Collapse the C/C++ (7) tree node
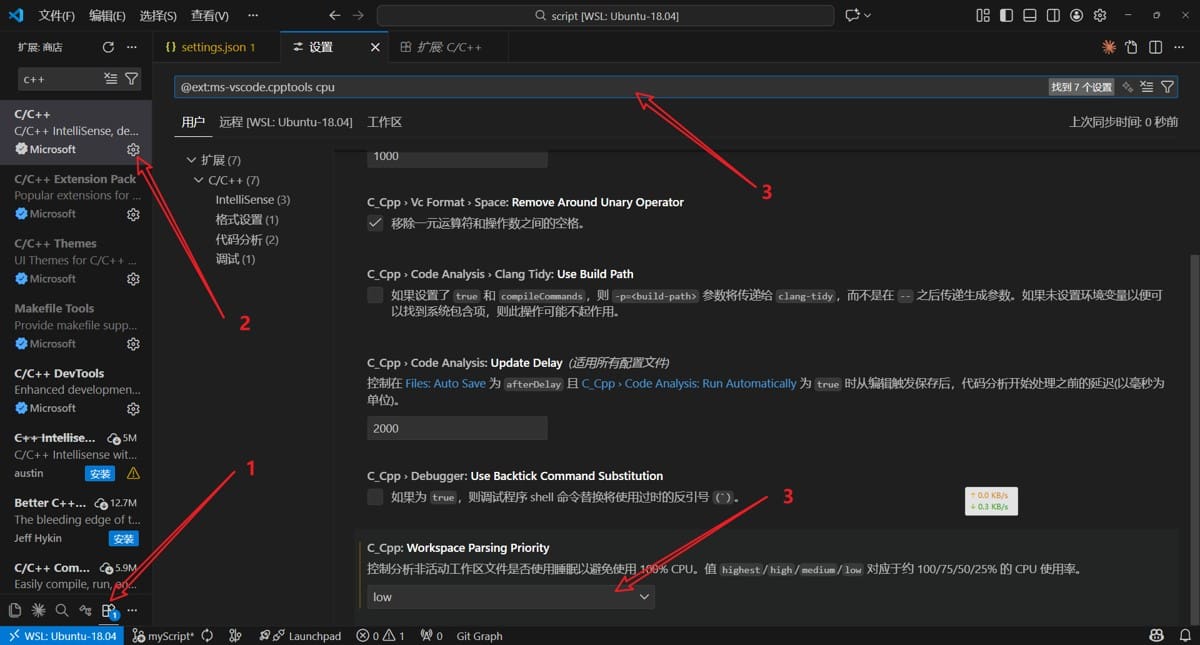The height and width of the screenshot is (645, 1200). pyautogui.click(x=199, y=180)
